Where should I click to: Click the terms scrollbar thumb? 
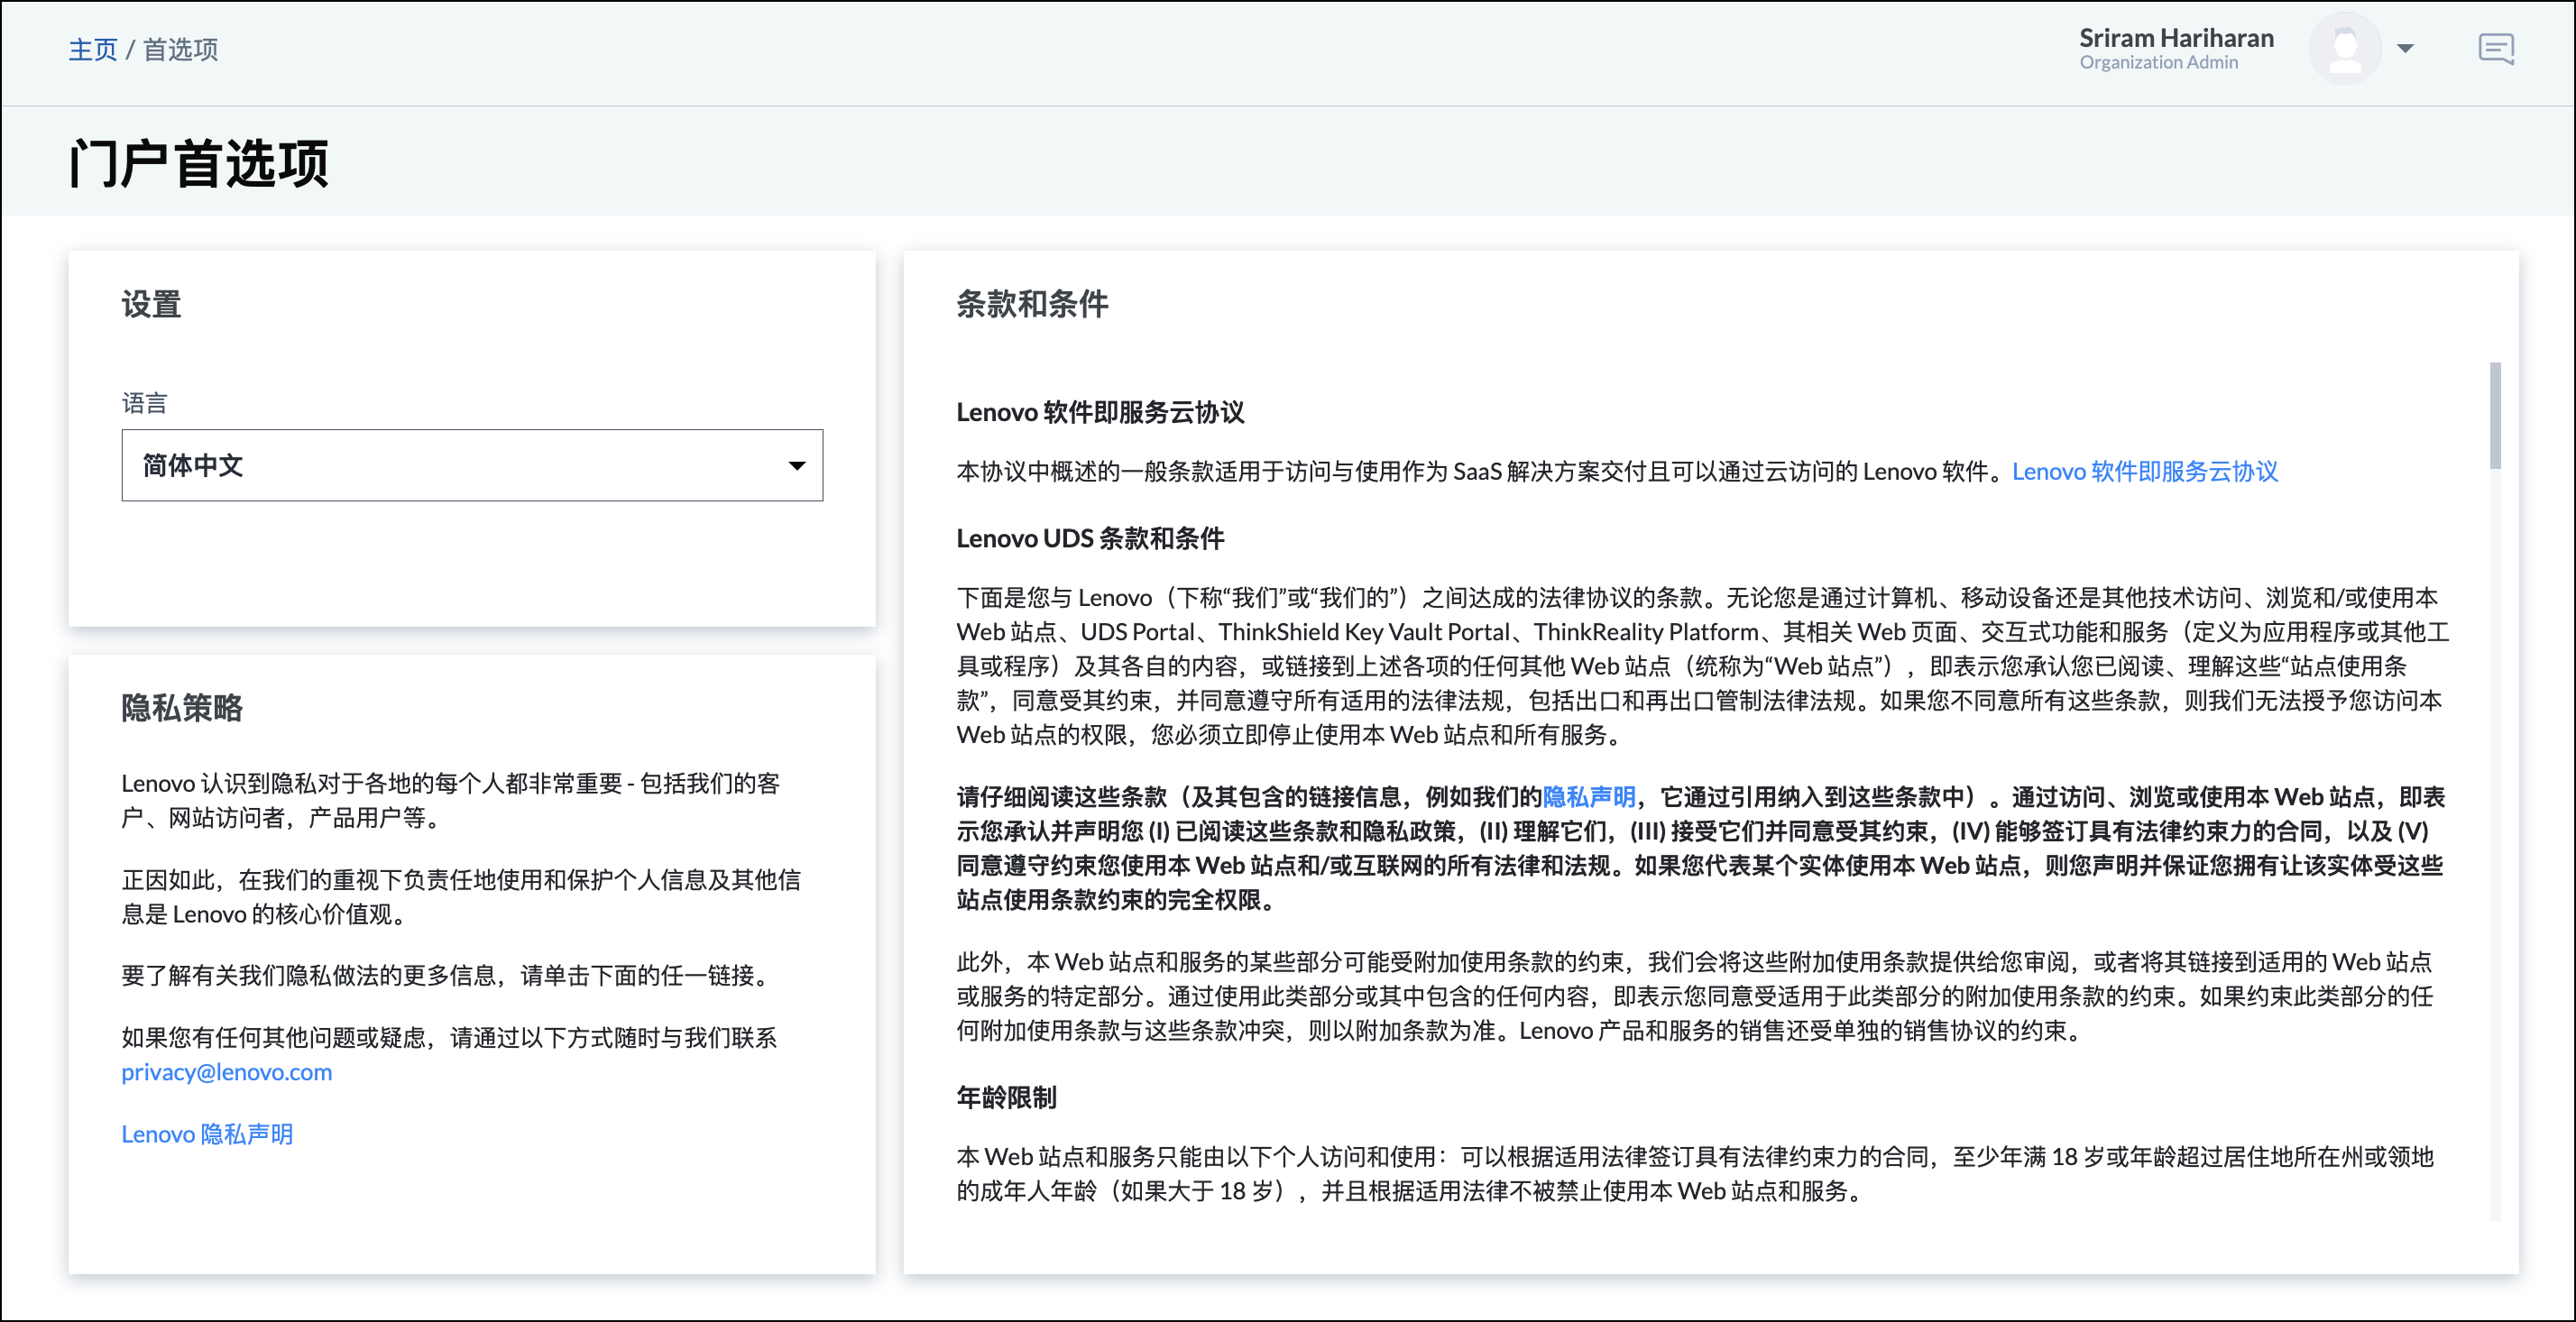coord(2495,415)
